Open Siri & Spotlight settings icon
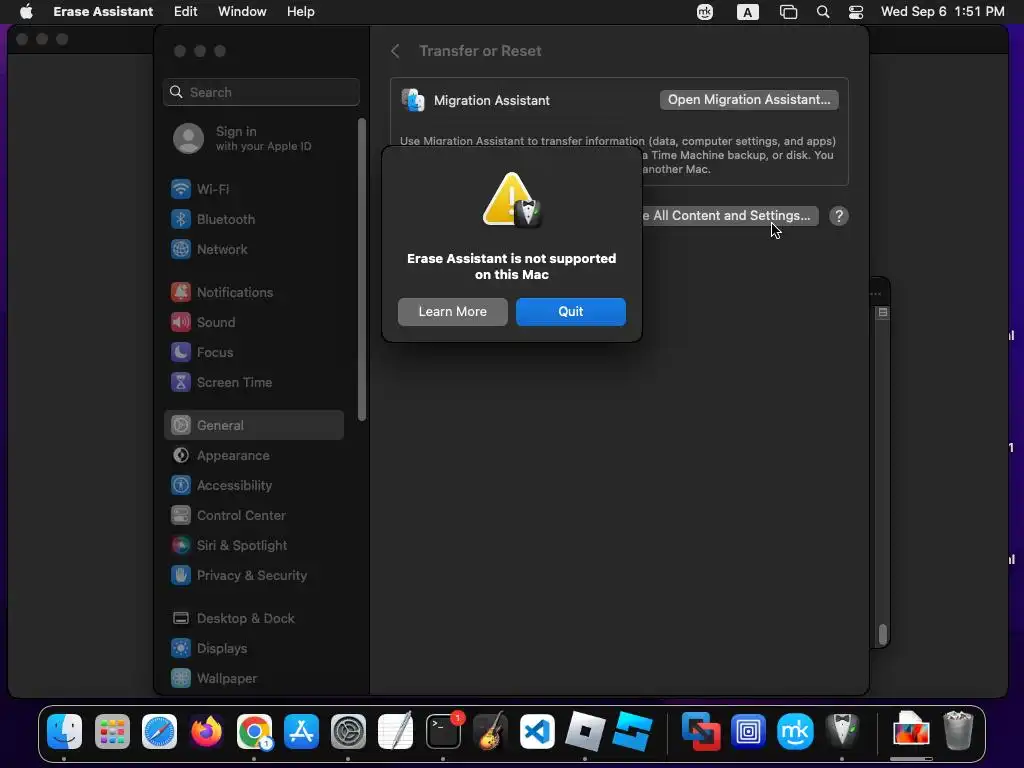The width and height of the screenshot is (1024, 768). tap(181, 546)
